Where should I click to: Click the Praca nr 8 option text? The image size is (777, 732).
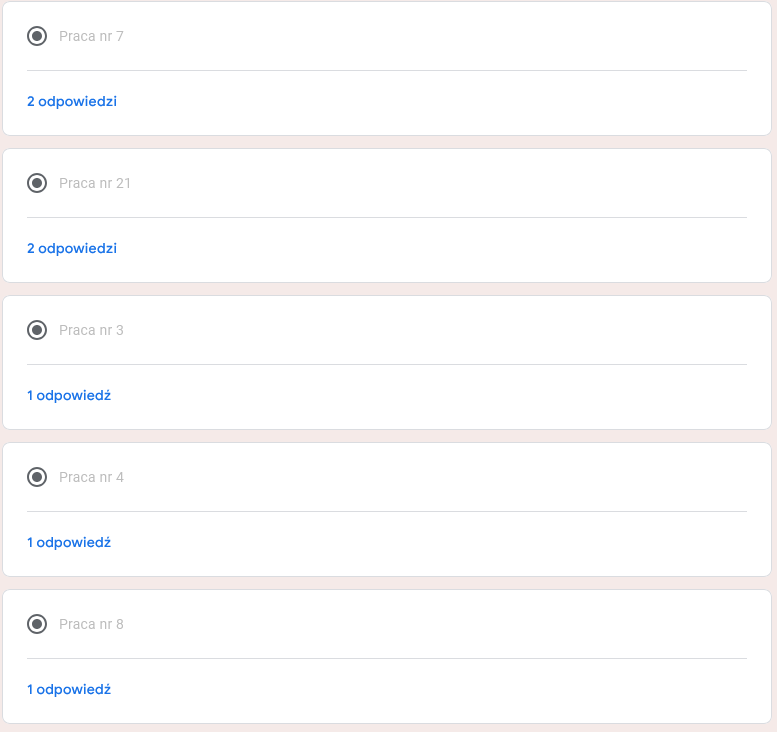pos(91,624)
